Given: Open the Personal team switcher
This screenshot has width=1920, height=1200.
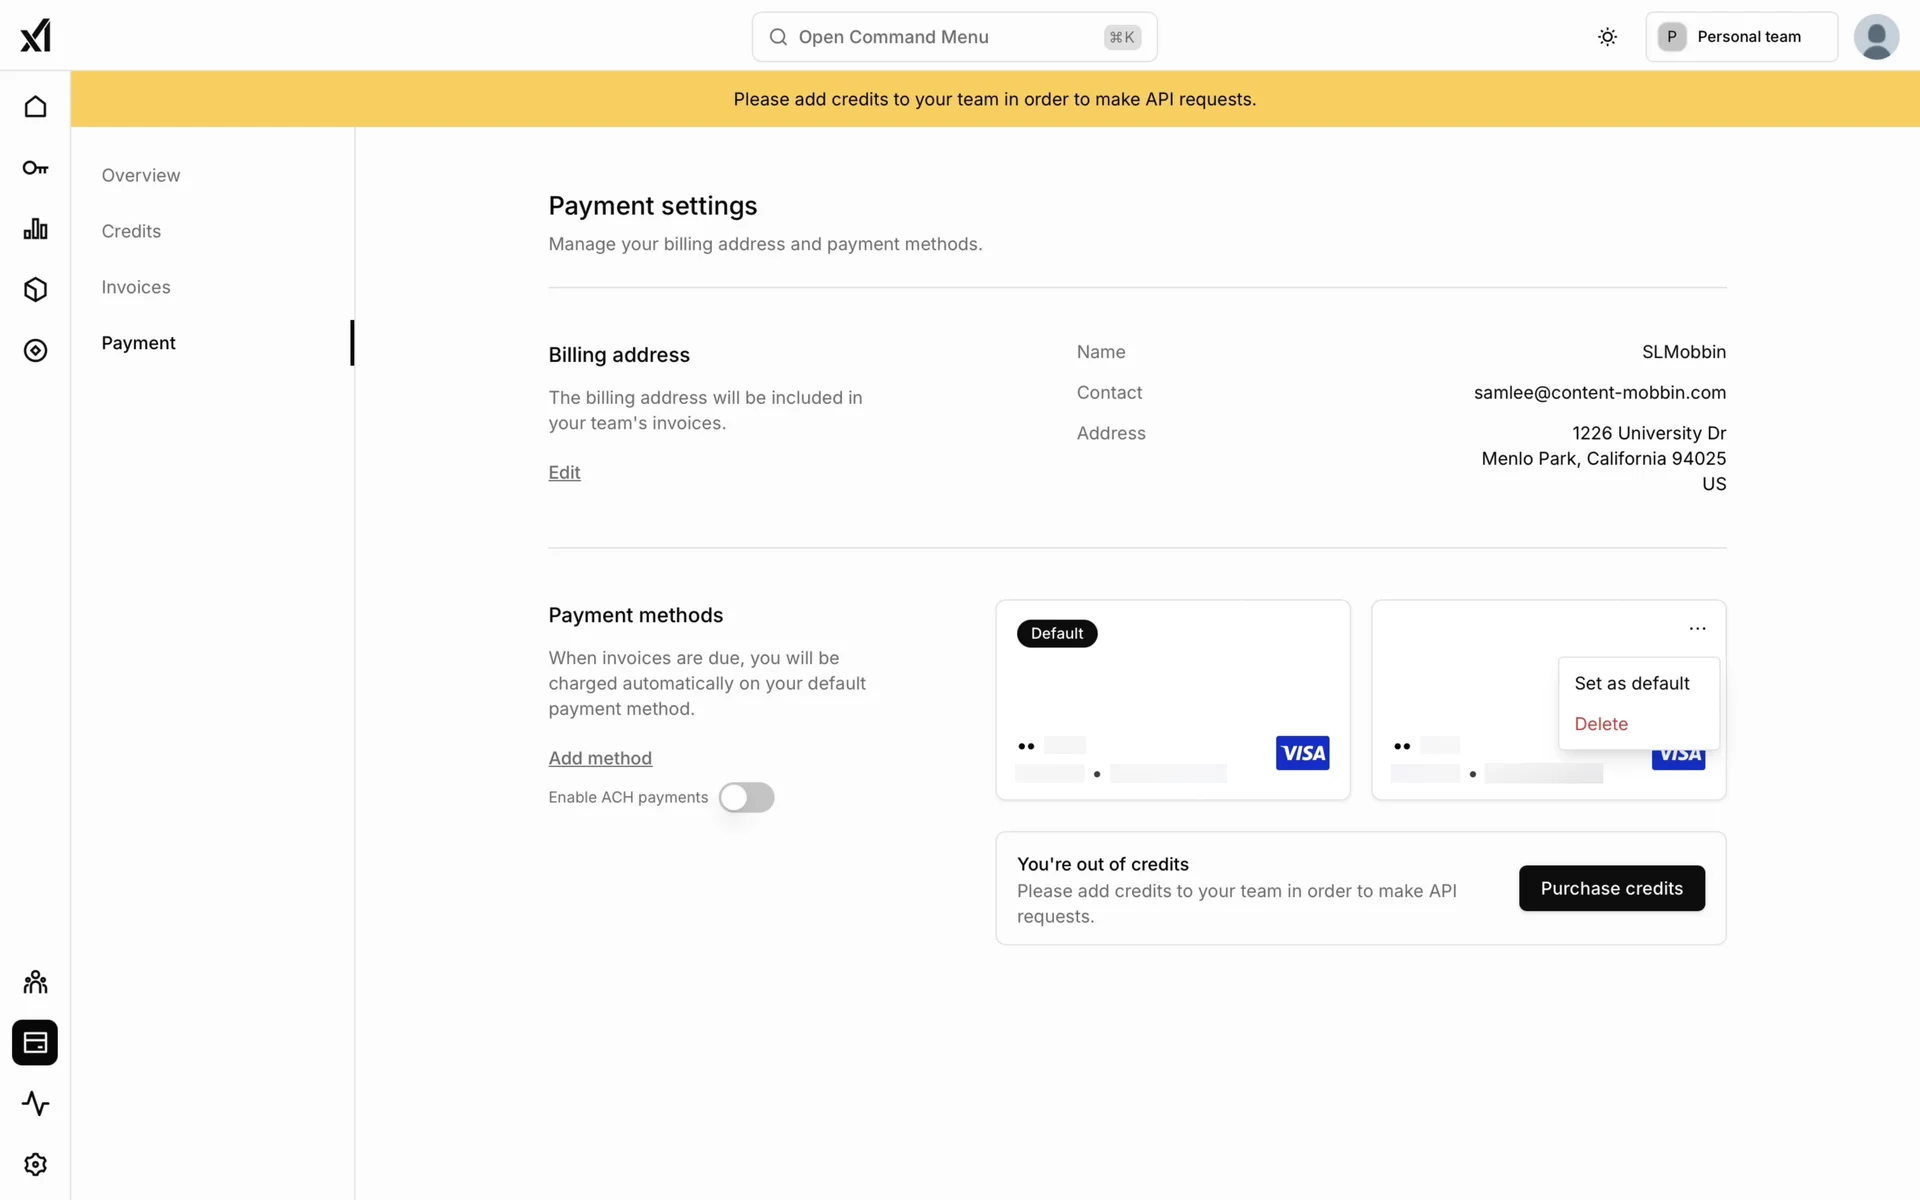Looking at the screenshot, I should point(1741,37).
